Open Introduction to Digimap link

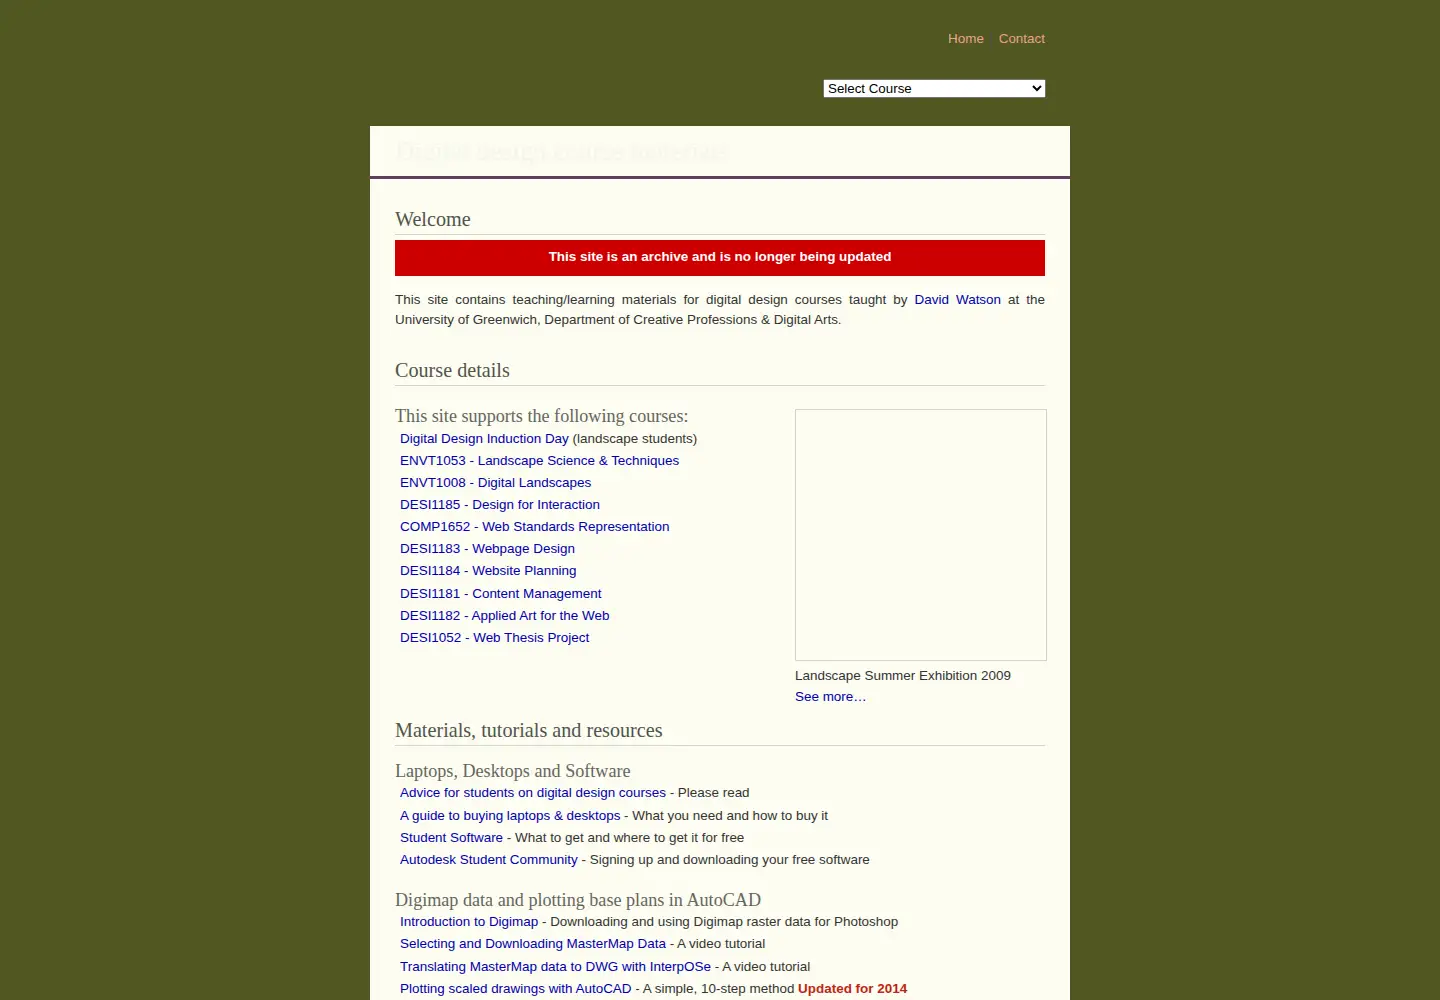(x=469, y=922)
